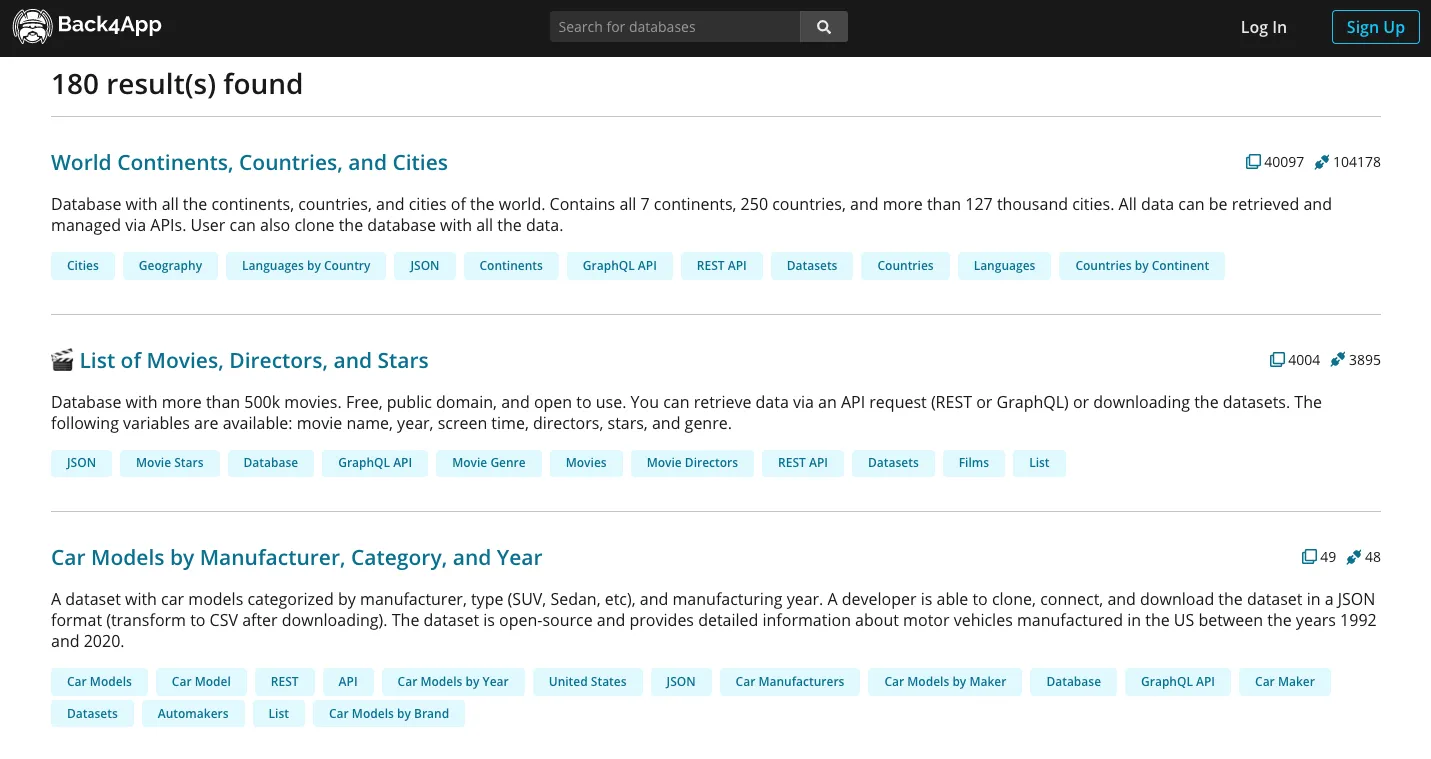Click the magnifying glass search button
The width and height of the screenshot is (1431, 759).
click(823, 27)
